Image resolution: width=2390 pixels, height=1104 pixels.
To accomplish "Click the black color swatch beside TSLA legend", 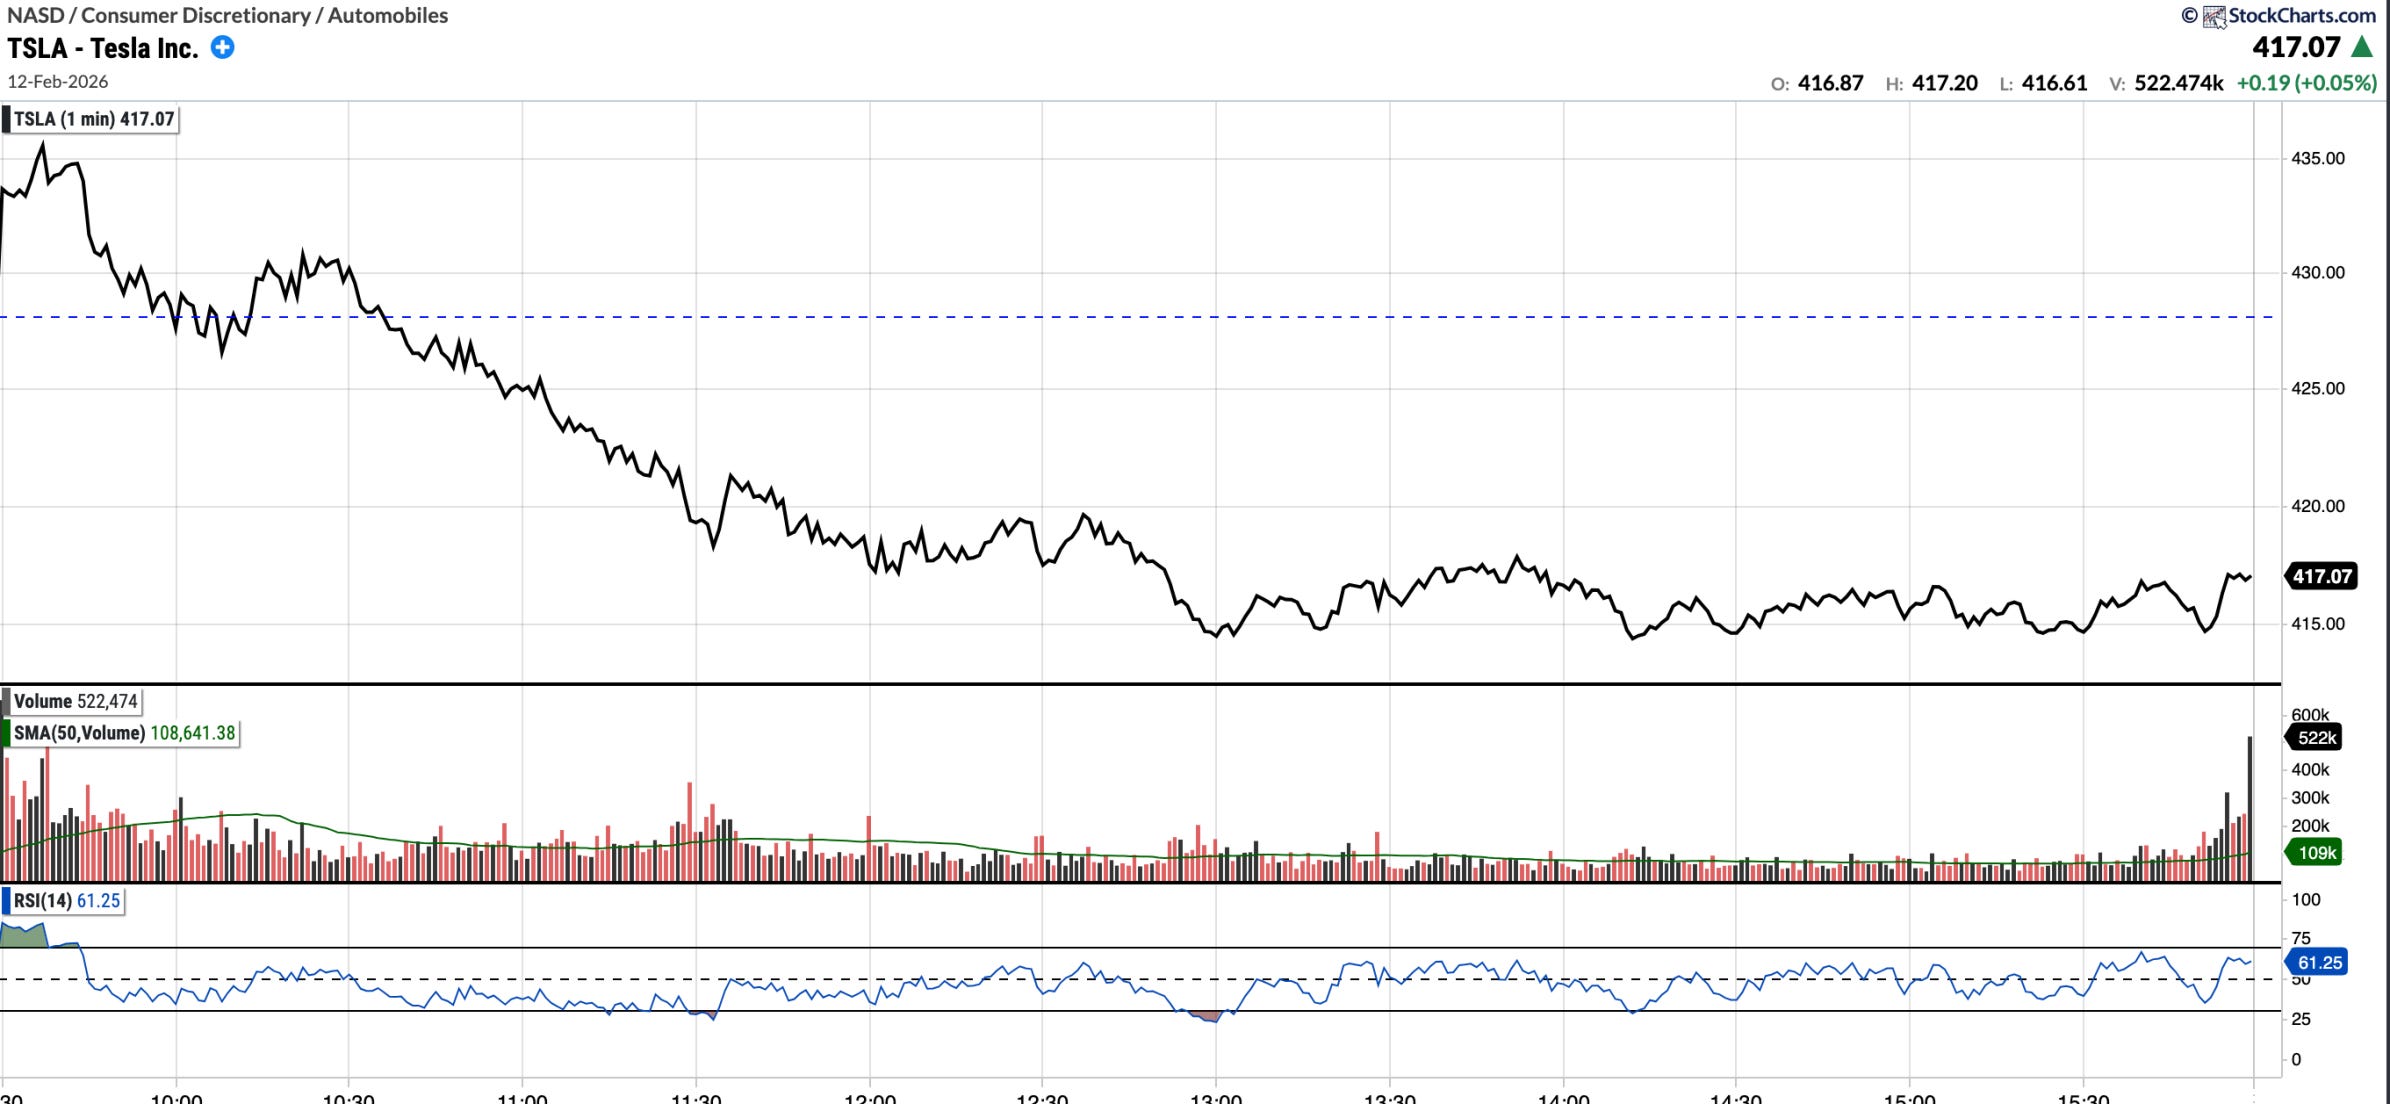I will pyautogui.click(x=6, y=119).
